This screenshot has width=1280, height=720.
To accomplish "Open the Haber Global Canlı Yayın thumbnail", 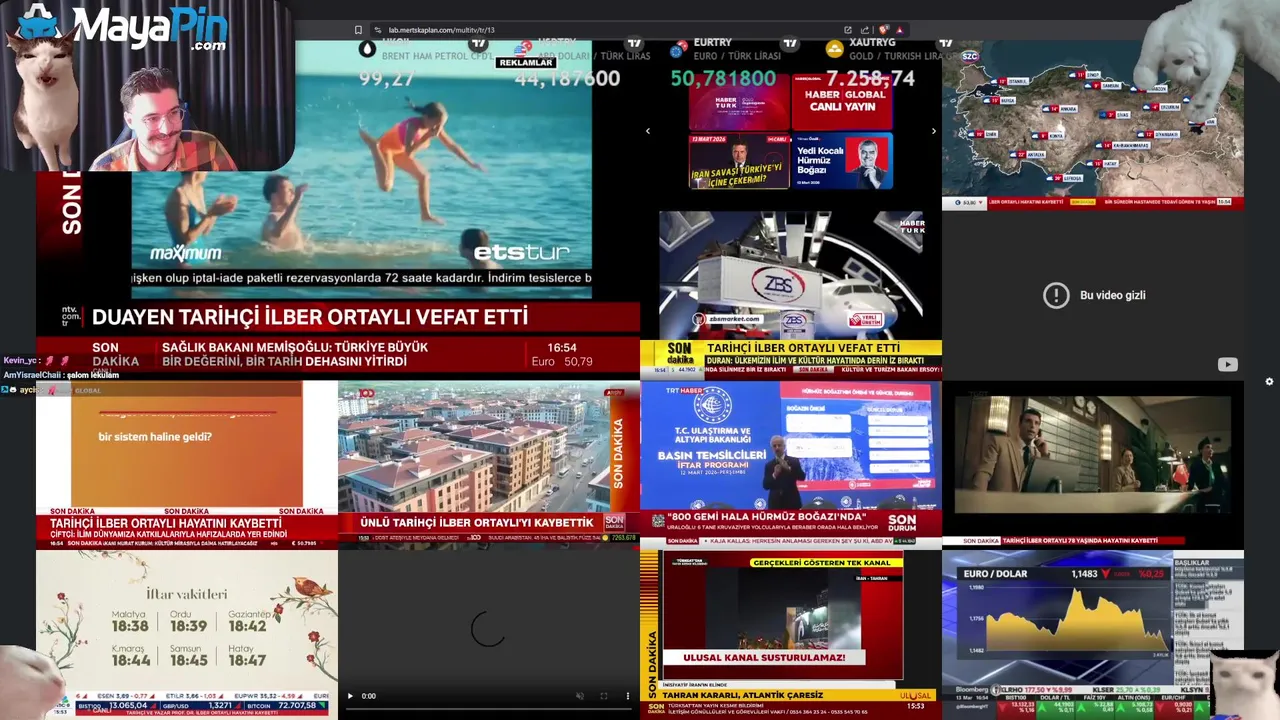I will coord(842,102).
